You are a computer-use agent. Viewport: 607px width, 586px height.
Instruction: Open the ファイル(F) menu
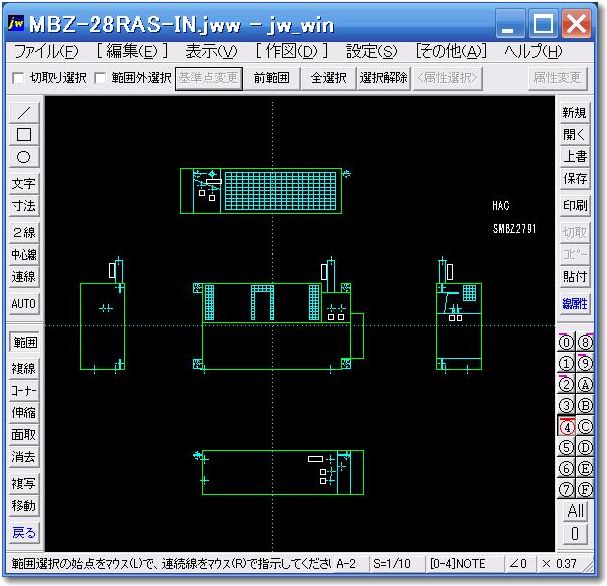[x=46, y=52]
